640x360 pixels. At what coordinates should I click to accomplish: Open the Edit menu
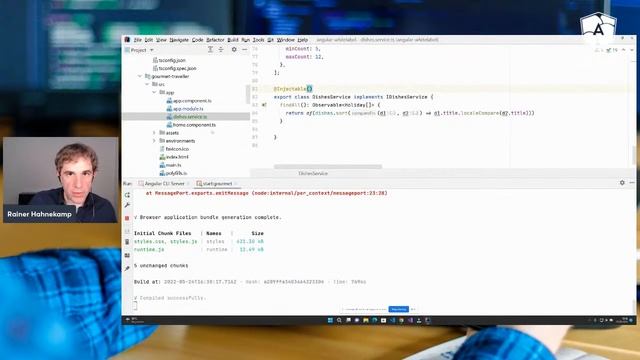coord(149,40)
